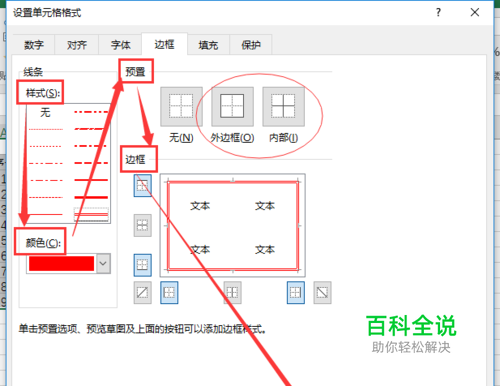This screenshot has height=386, width=500.
Task: Apply the 无(N) no-border preset
Action: pos(181,107)
